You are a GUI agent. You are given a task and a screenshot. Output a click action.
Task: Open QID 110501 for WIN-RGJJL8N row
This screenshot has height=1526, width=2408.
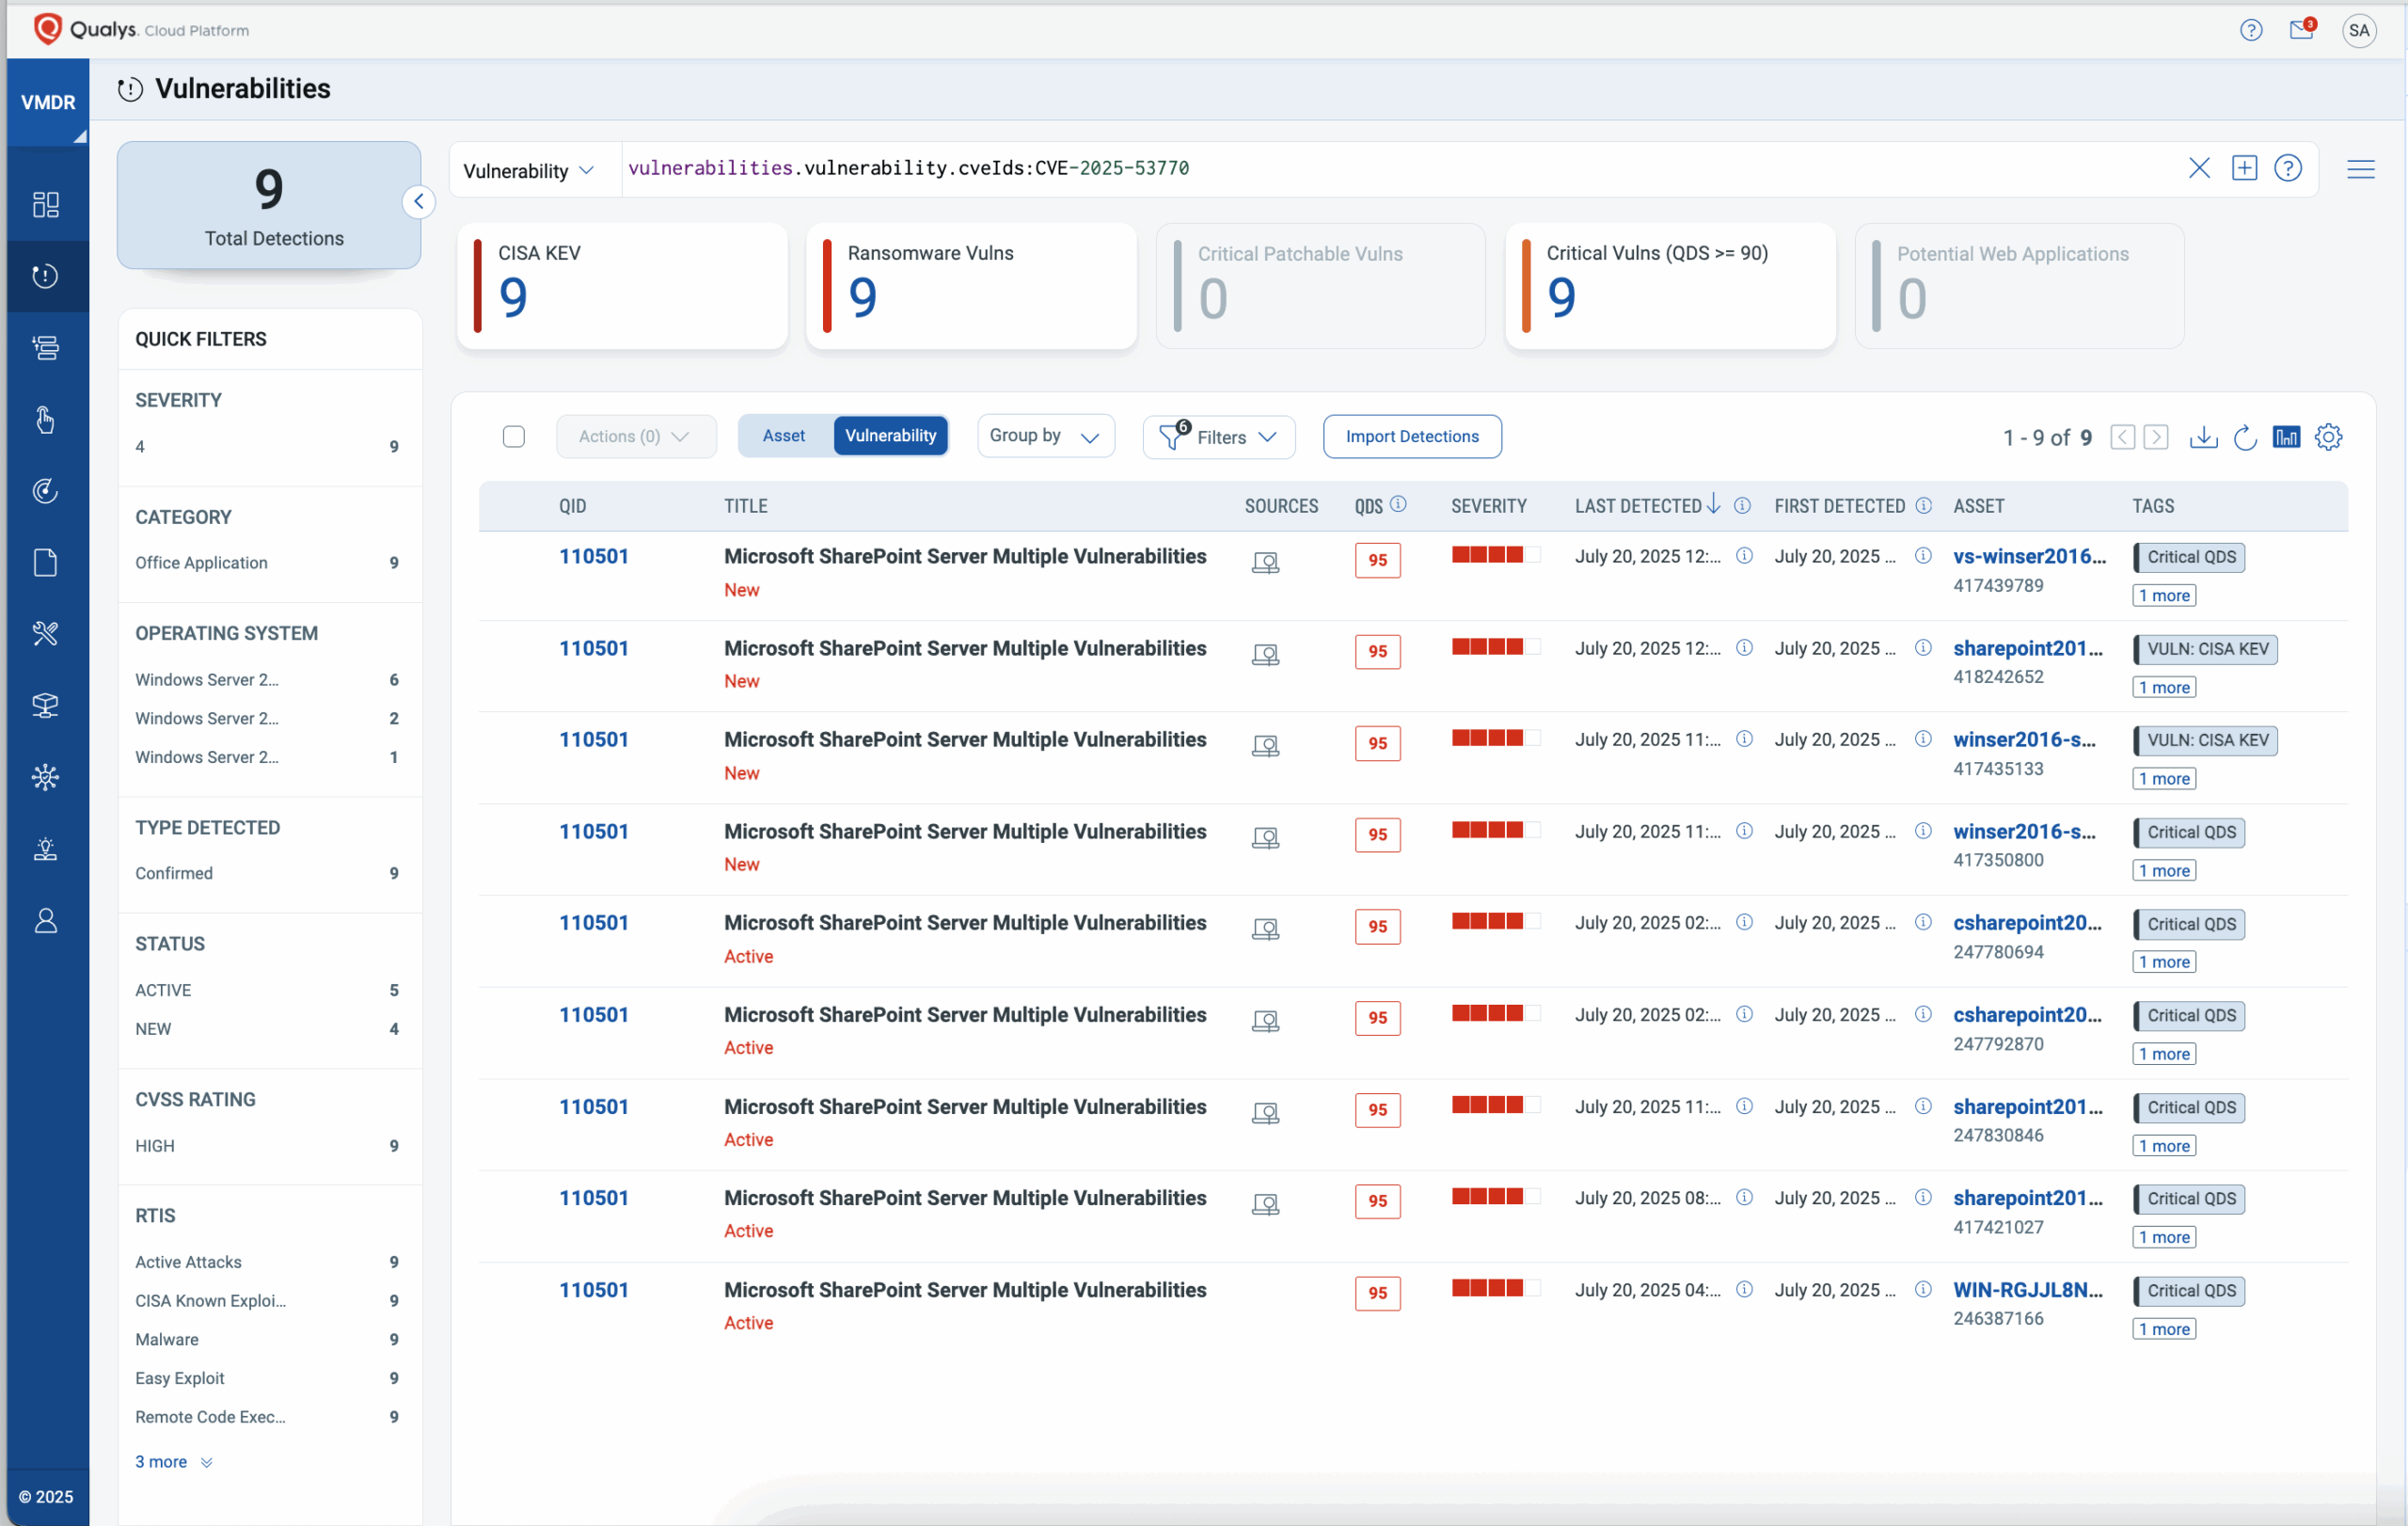tap(594, 1290)
